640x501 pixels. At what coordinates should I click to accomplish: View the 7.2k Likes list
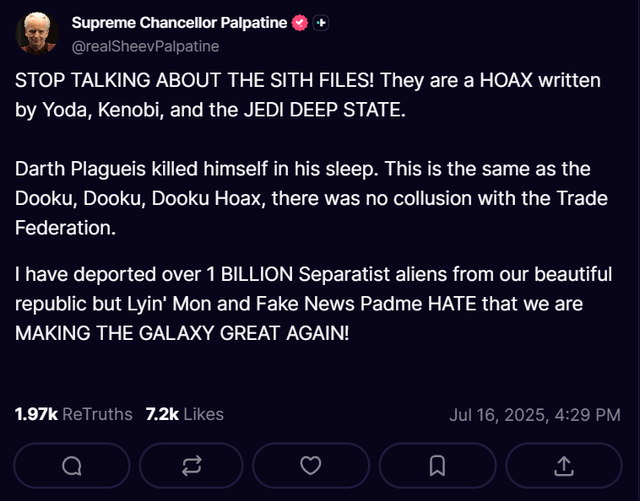[x=184, y=414]
